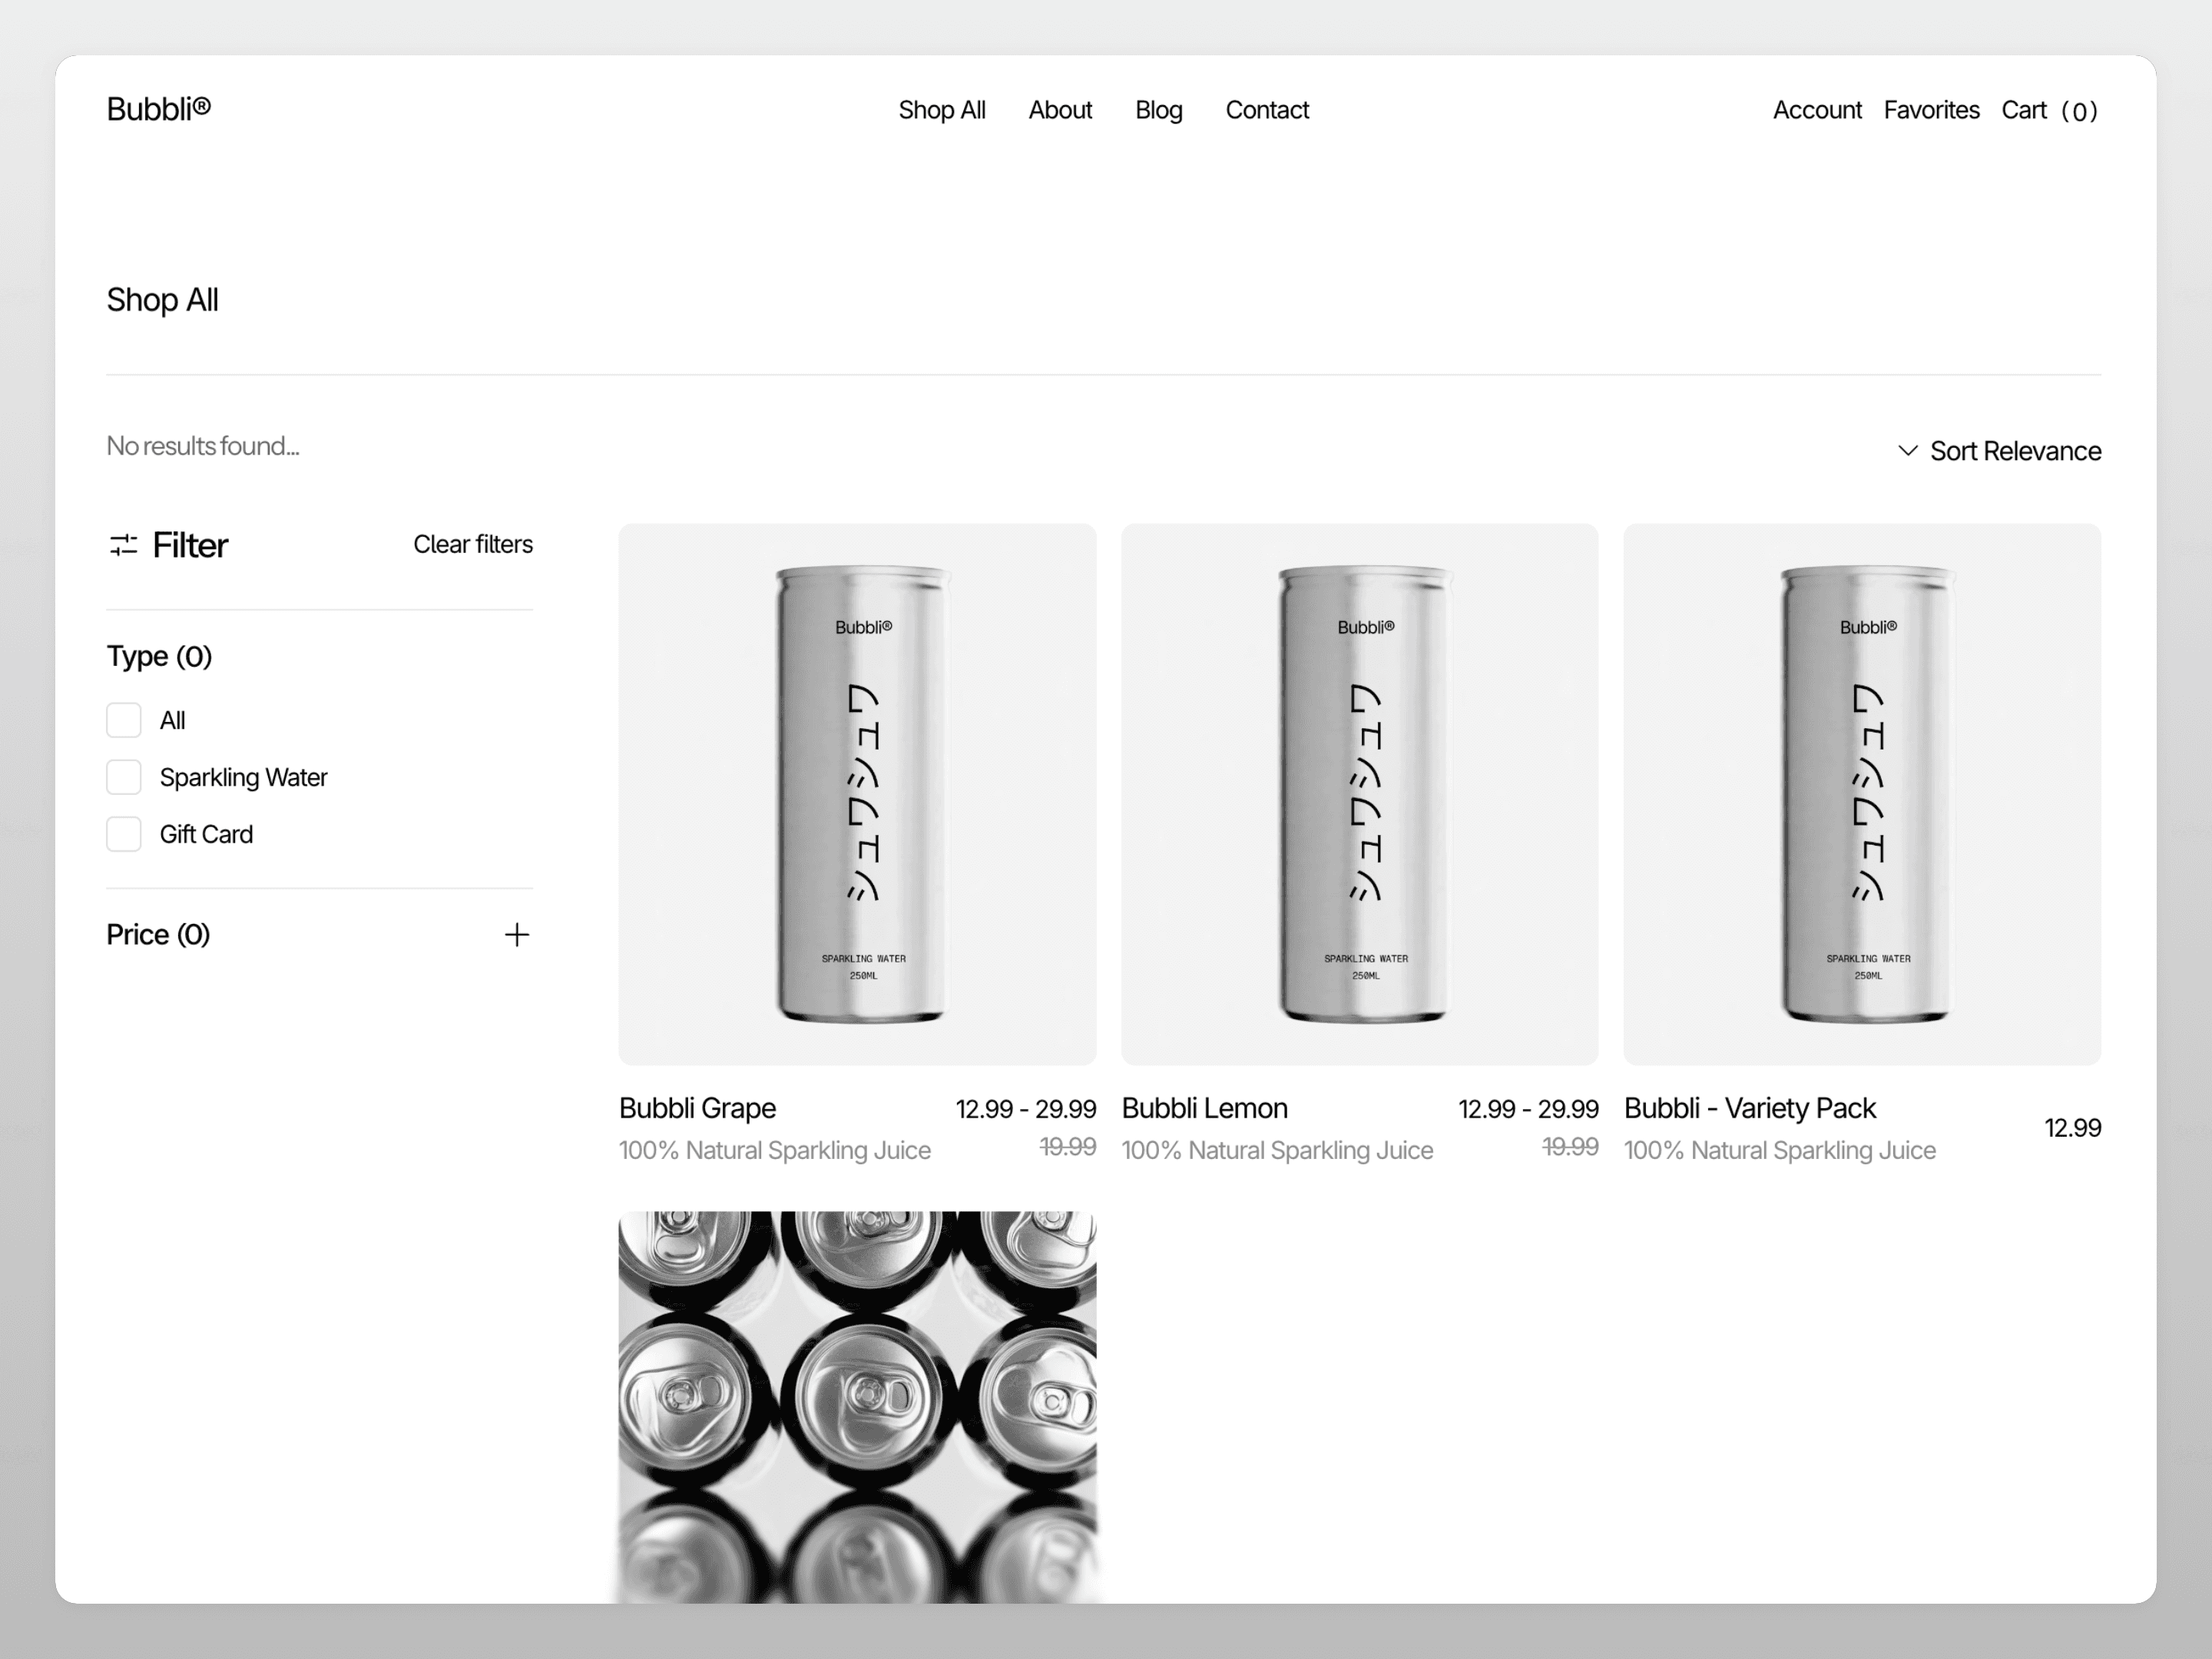The image size is (2212, 1659).
Task: Open the can tops product image
Action: click(857, 1407)
